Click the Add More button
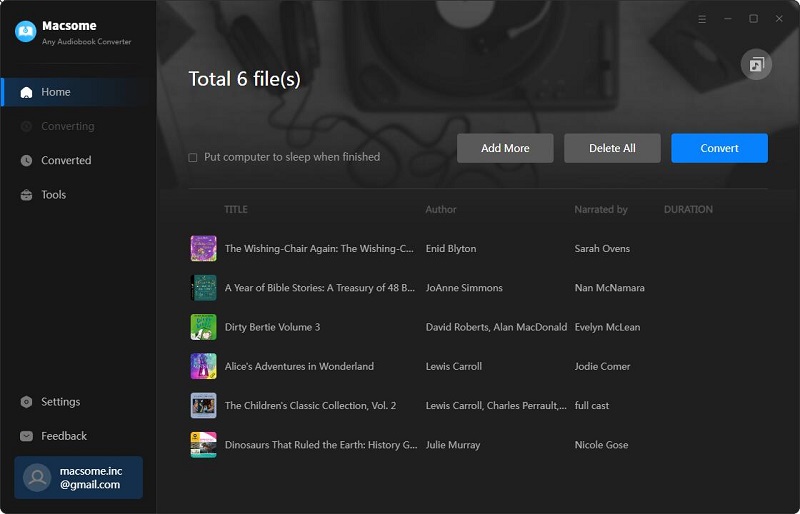 [x=505, y=149]
